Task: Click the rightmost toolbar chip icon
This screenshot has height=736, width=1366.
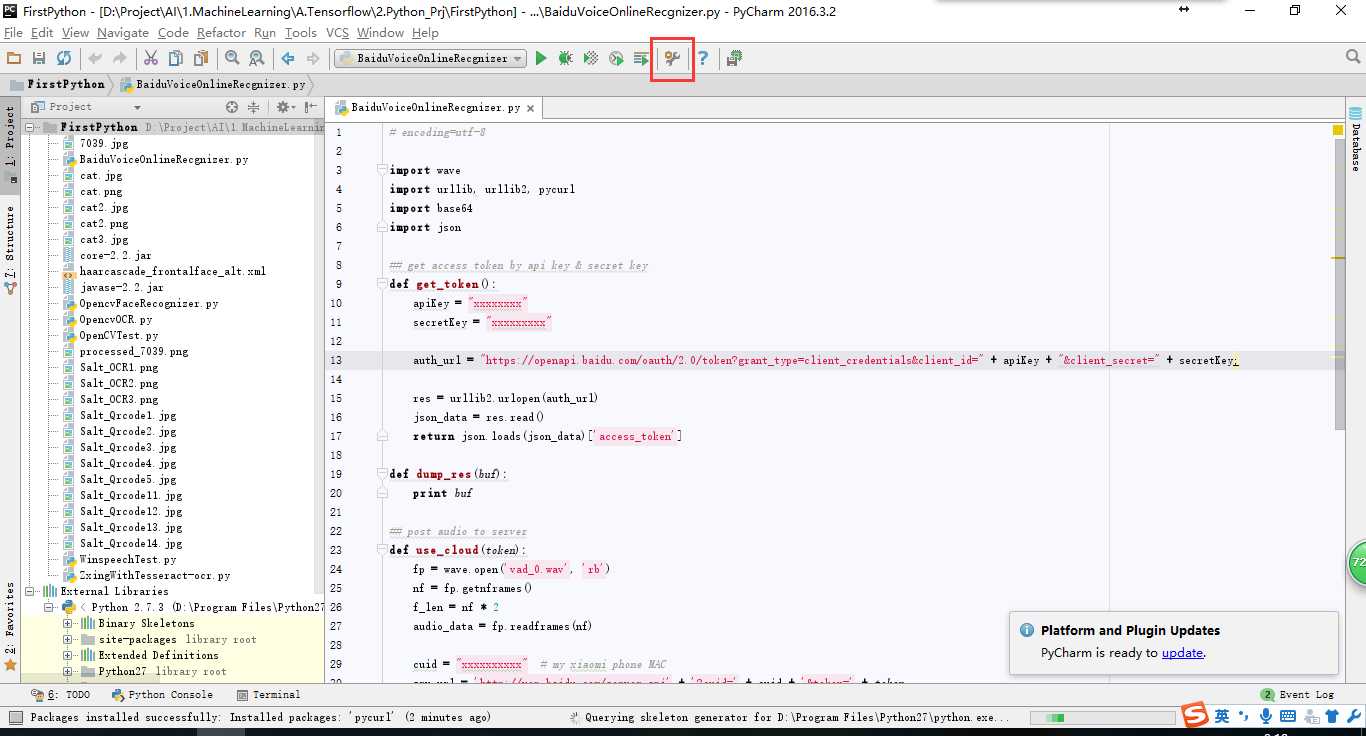Action: (734, 59)
